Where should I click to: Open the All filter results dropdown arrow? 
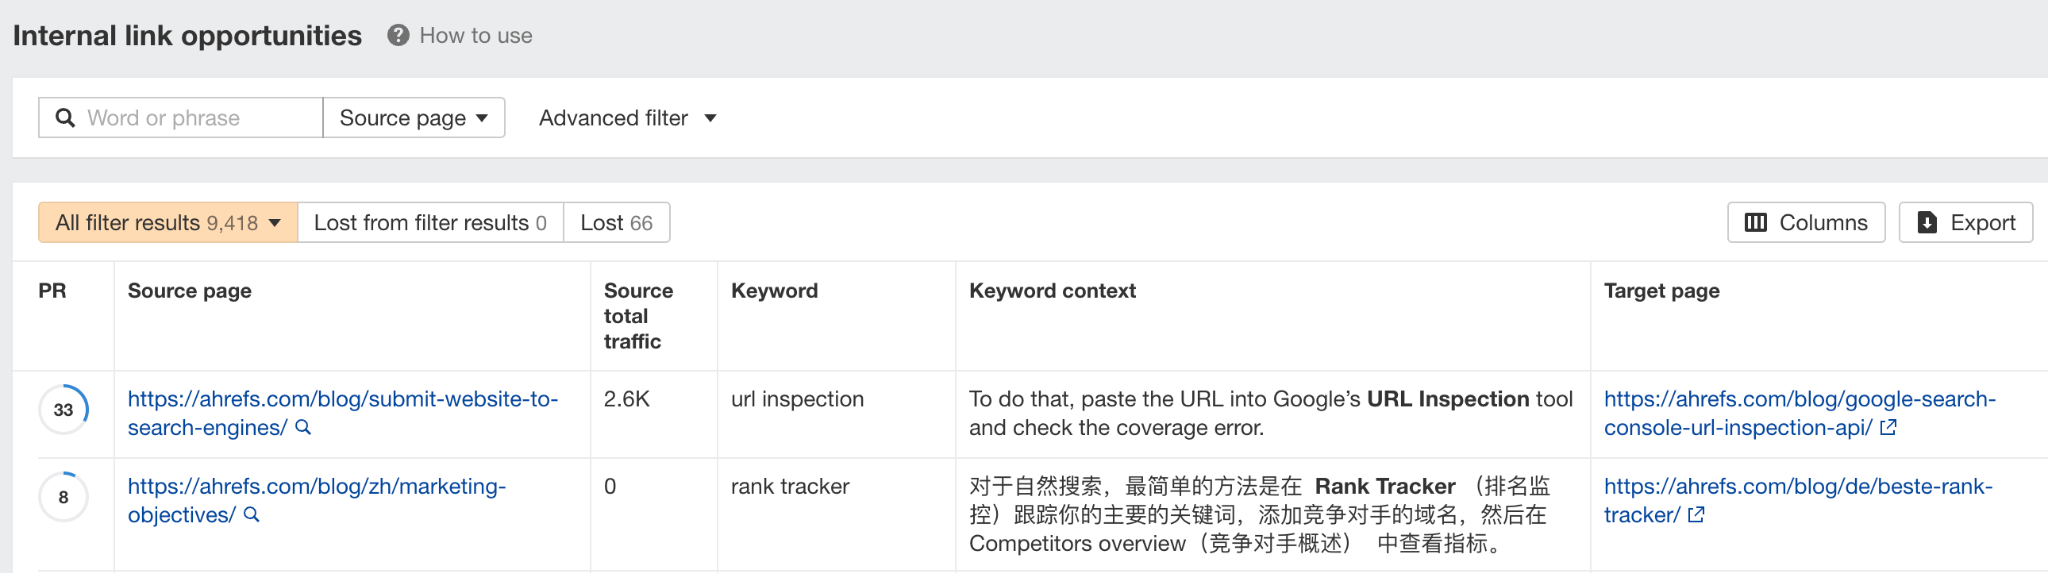pos(275,223)
